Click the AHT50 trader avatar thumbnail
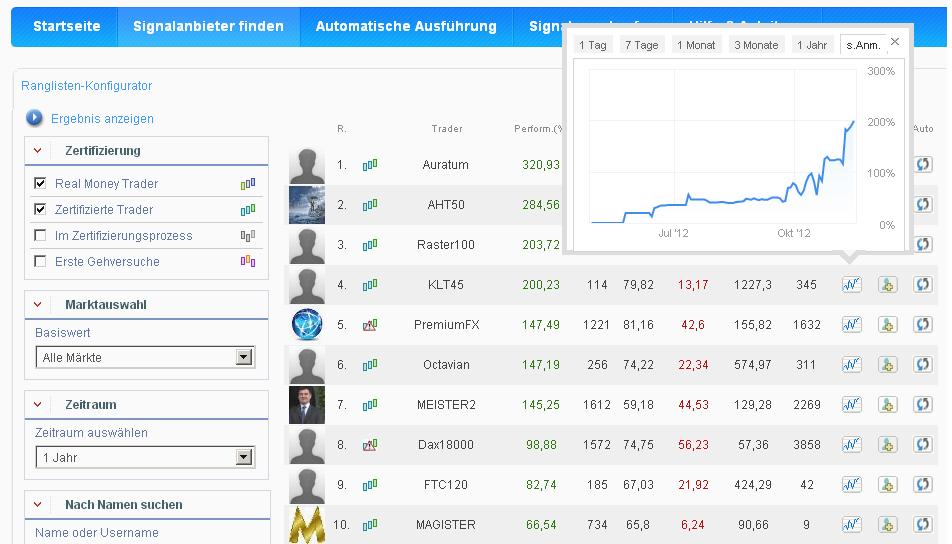Image resolution: width=952 pixels, height=544 pixels. click(307, 205)
